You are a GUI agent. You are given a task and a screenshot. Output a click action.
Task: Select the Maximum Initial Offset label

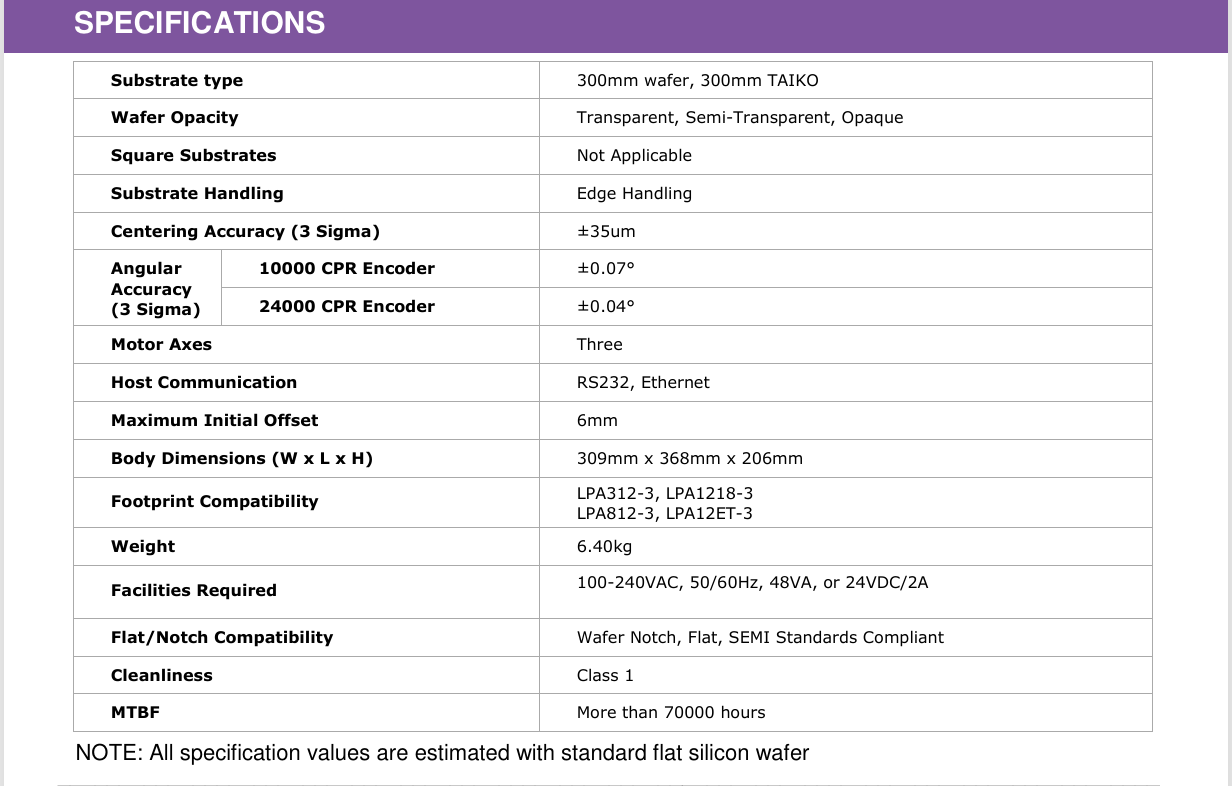click(215, 420)
